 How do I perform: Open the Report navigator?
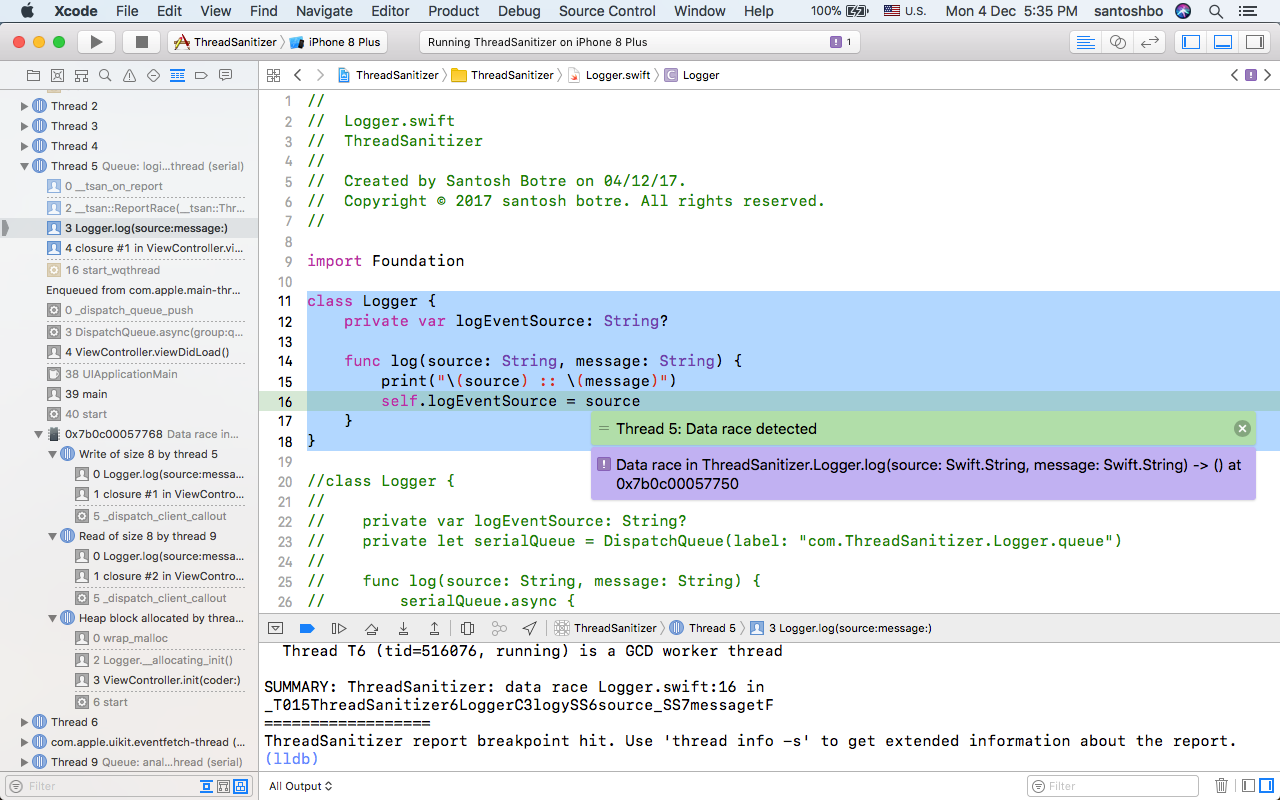click(x=225, y=75)
